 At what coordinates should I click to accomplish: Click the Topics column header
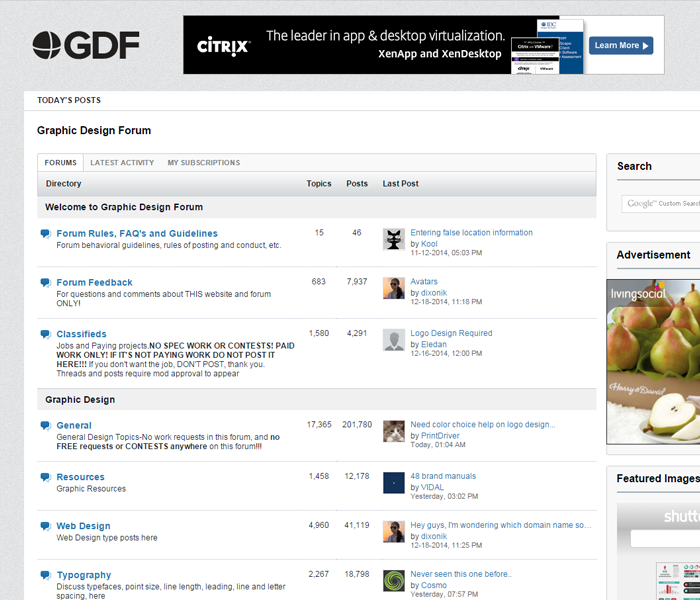[319, 184]
